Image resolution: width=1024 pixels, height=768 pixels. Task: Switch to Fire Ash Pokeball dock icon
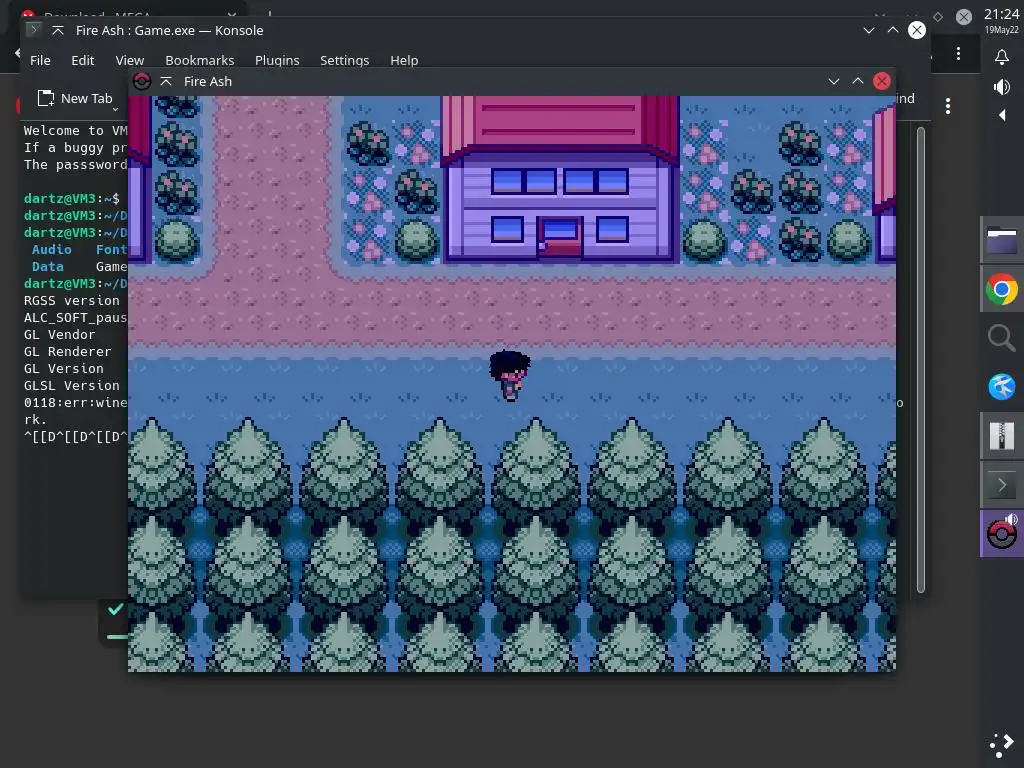(1001, 534)
